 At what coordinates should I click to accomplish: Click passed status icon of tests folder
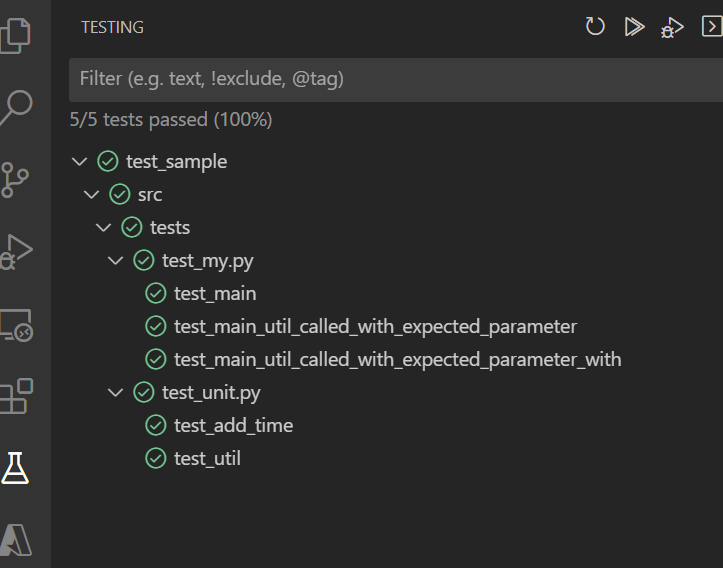pyautogui.click(x=132, y=227)
